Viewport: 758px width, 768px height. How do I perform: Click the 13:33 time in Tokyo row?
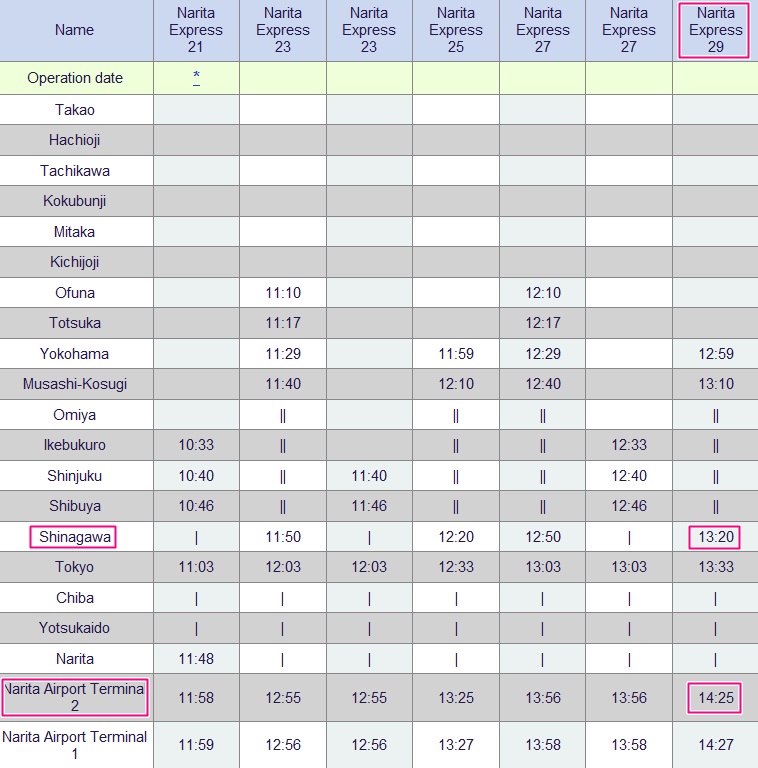715,567
